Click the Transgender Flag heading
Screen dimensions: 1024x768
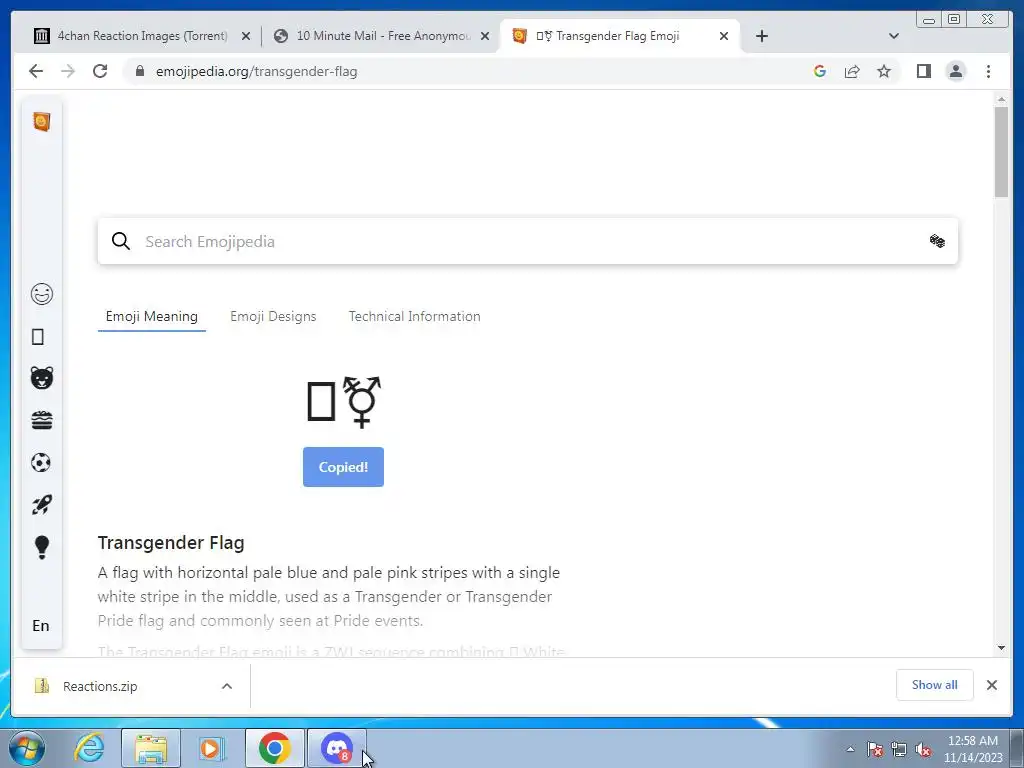tap(171, 543)
